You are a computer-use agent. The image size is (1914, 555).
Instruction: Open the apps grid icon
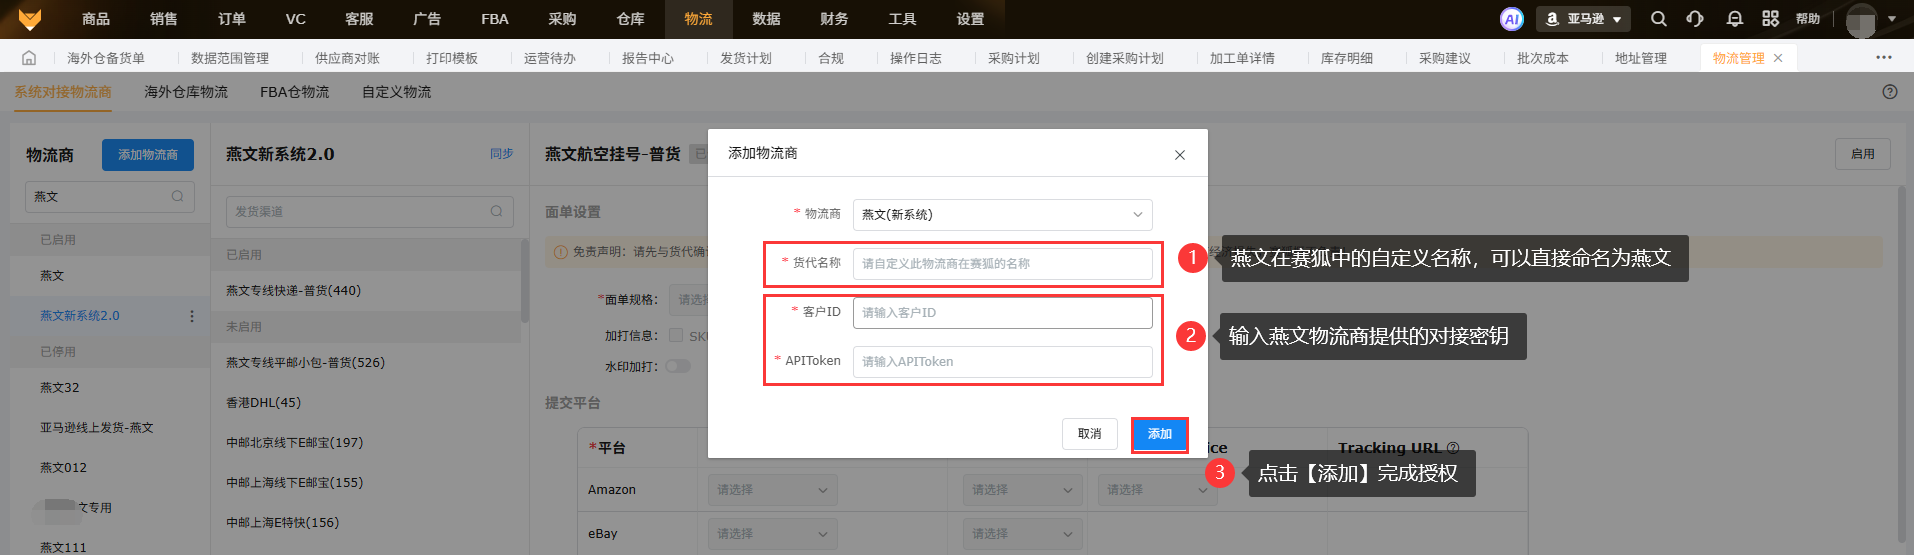[x=1770, y=19]
